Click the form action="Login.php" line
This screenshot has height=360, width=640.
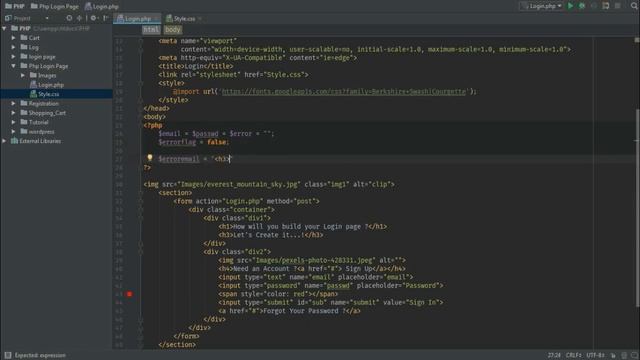246,201
